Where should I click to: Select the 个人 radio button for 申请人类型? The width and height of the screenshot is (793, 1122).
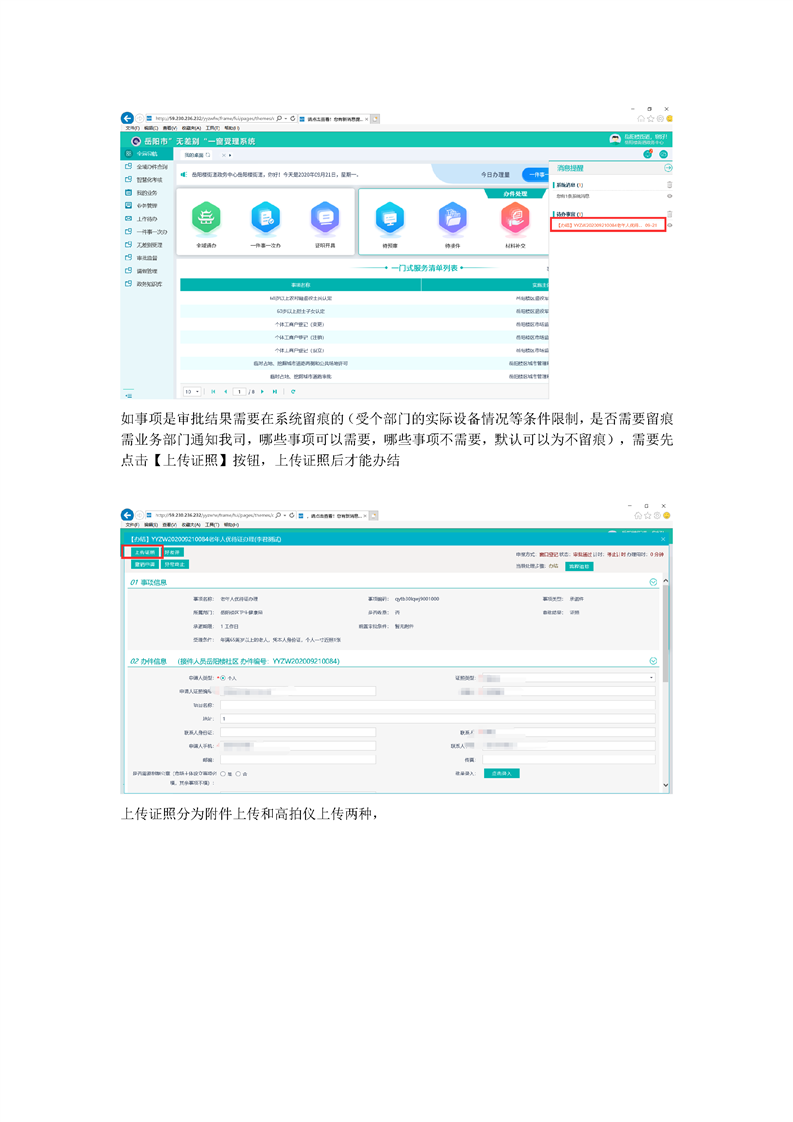click(x=221, y=678)
